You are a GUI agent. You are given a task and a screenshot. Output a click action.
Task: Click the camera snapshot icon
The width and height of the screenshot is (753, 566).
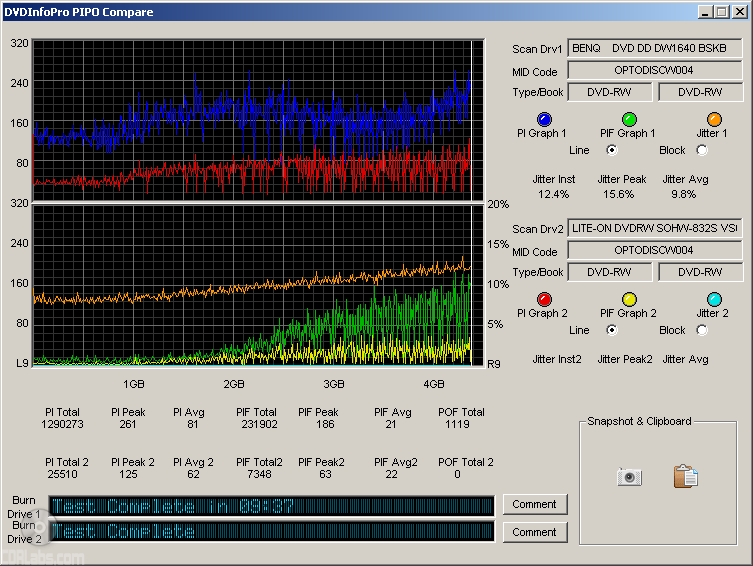[629, 477]
